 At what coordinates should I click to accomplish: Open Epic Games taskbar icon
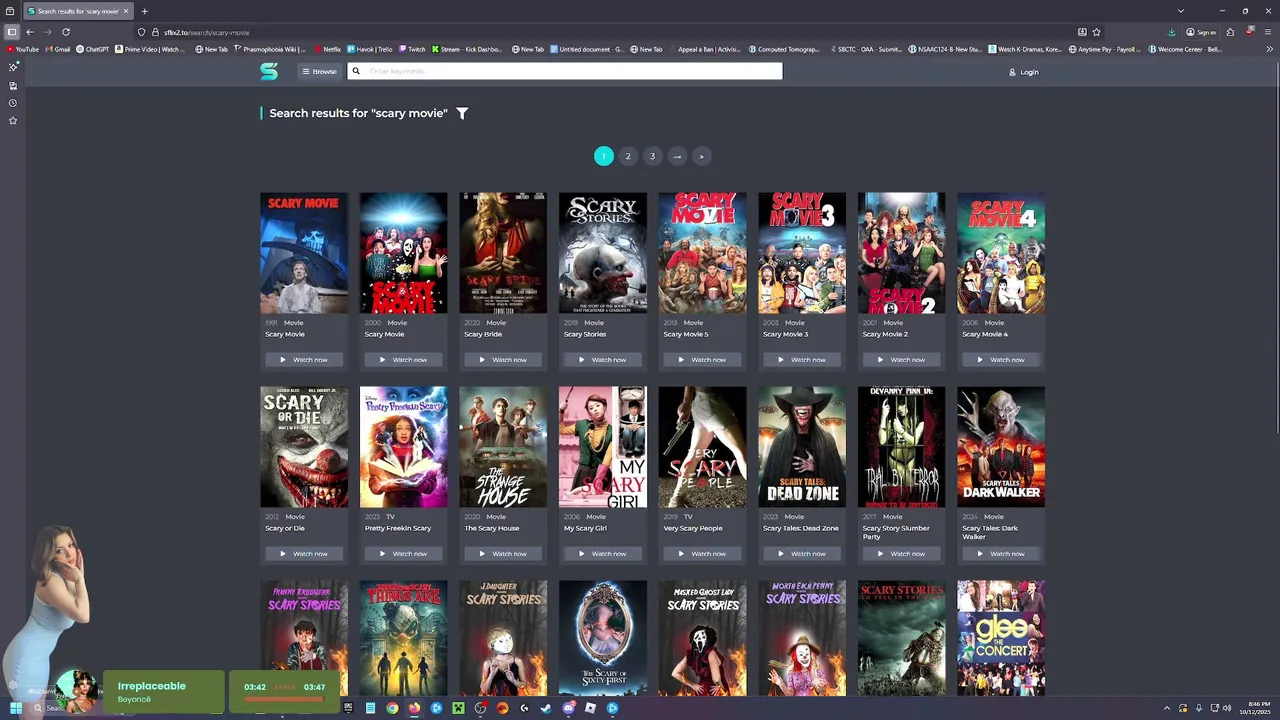348,708
